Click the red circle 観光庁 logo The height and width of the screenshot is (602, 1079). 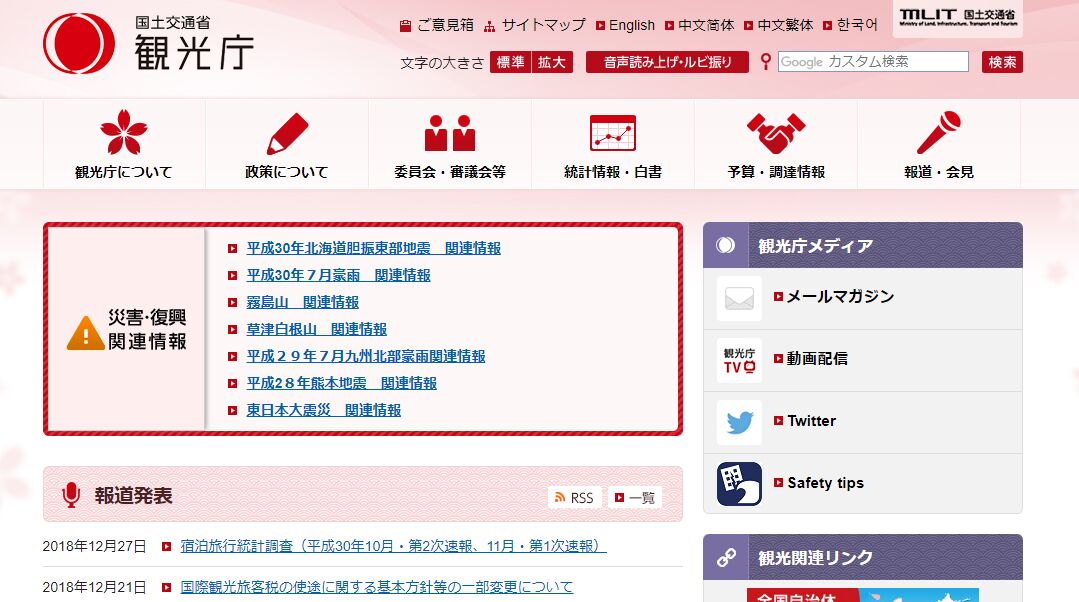click(79, 43)
